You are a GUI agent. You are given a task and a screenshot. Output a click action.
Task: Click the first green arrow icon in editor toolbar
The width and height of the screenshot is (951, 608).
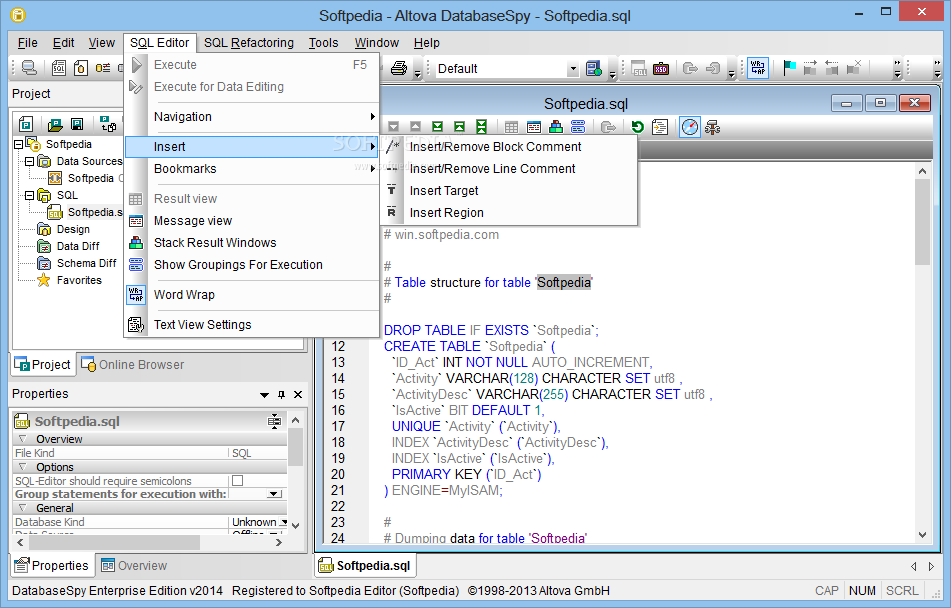(x=437, y=126)
